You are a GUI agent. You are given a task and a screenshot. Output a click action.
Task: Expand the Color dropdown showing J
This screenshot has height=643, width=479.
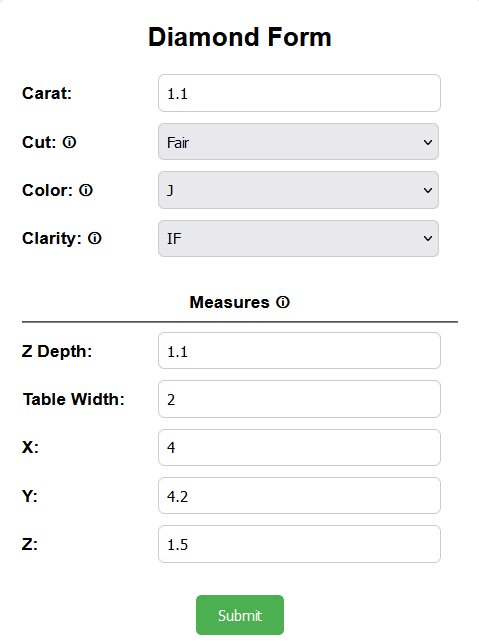pos(299,190)
